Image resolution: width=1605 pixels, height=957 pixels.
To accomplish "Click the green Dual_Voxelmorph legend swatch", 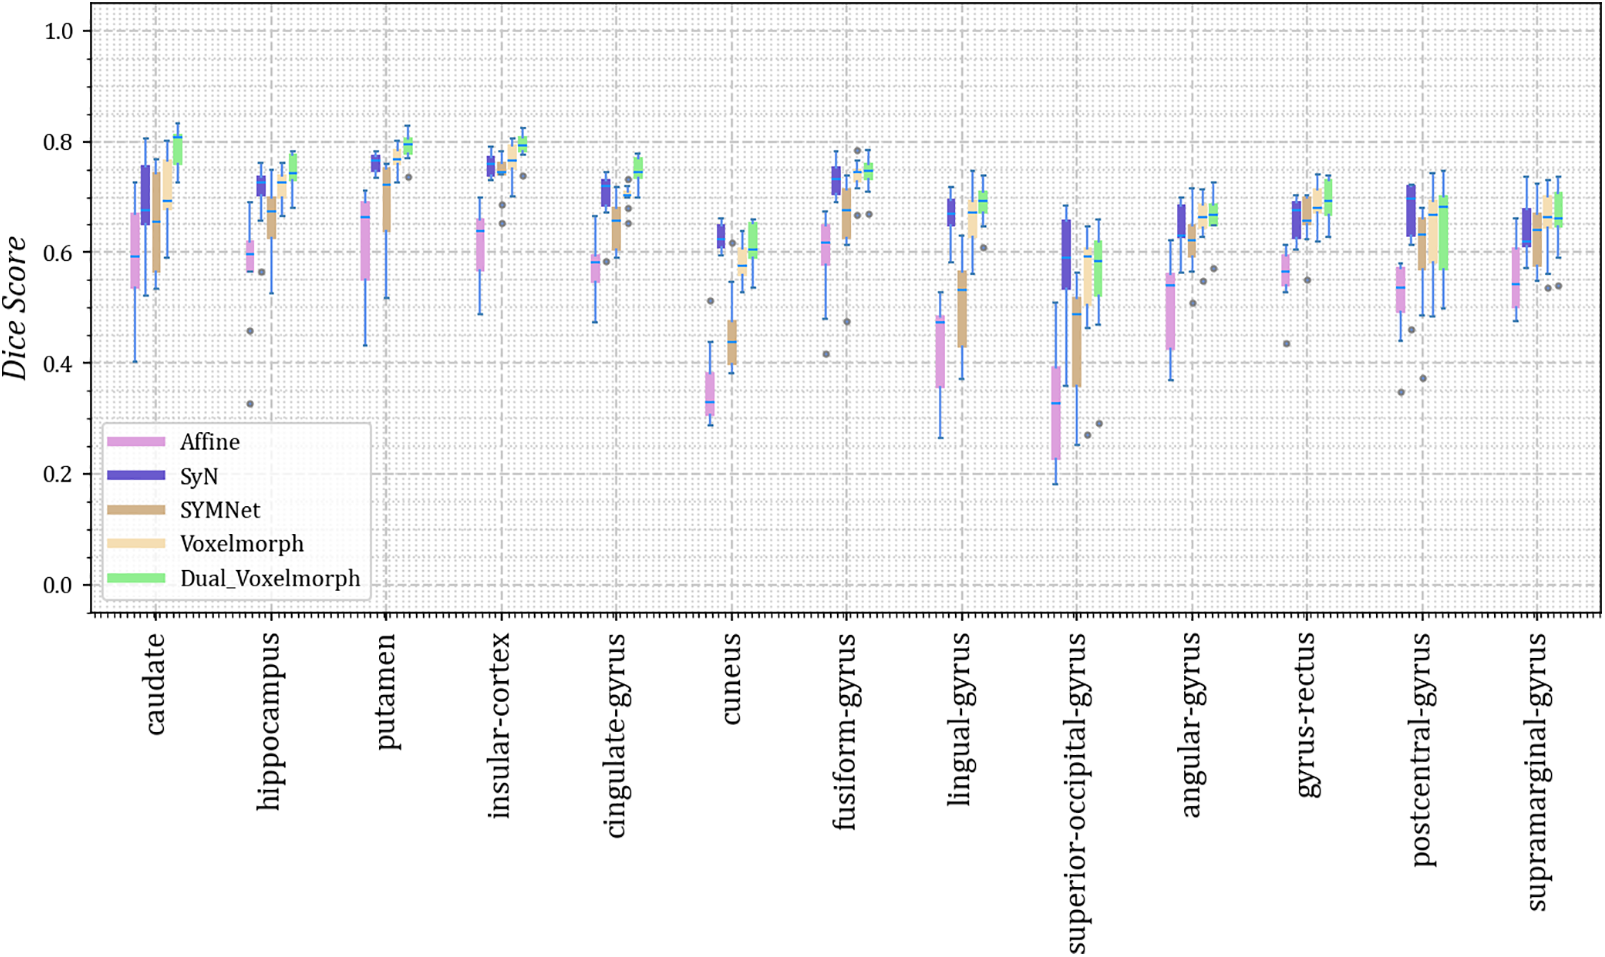I will [x=135, y=578].
